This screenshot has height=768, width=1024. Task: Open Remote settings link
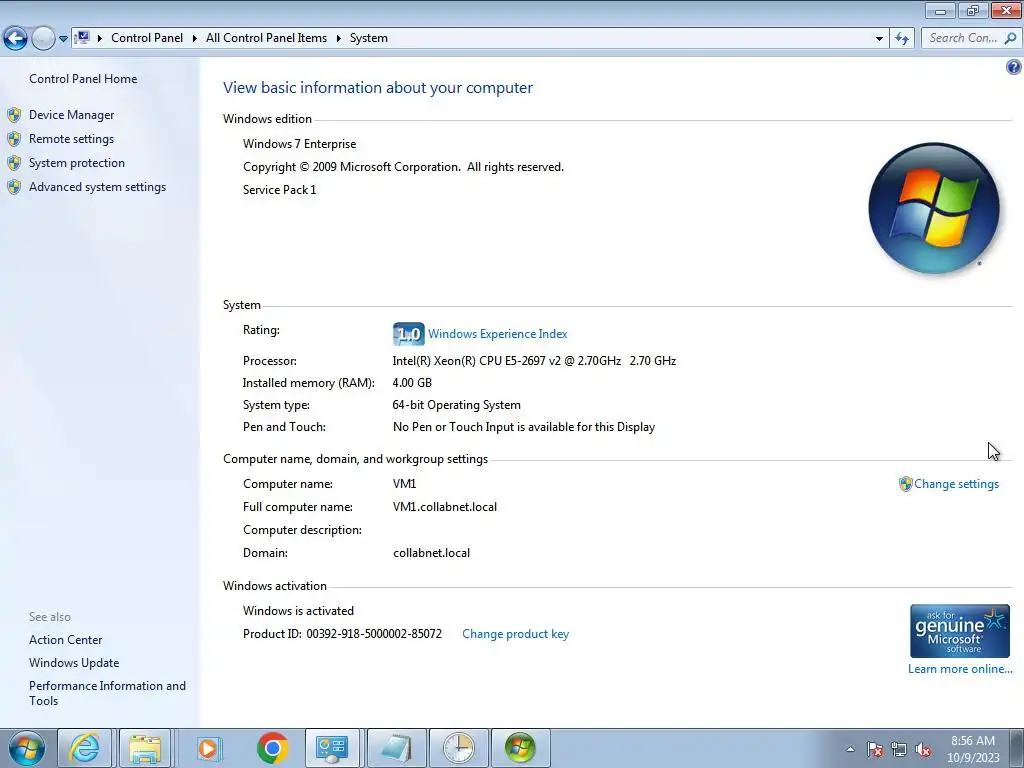click(x=71, y=139)
